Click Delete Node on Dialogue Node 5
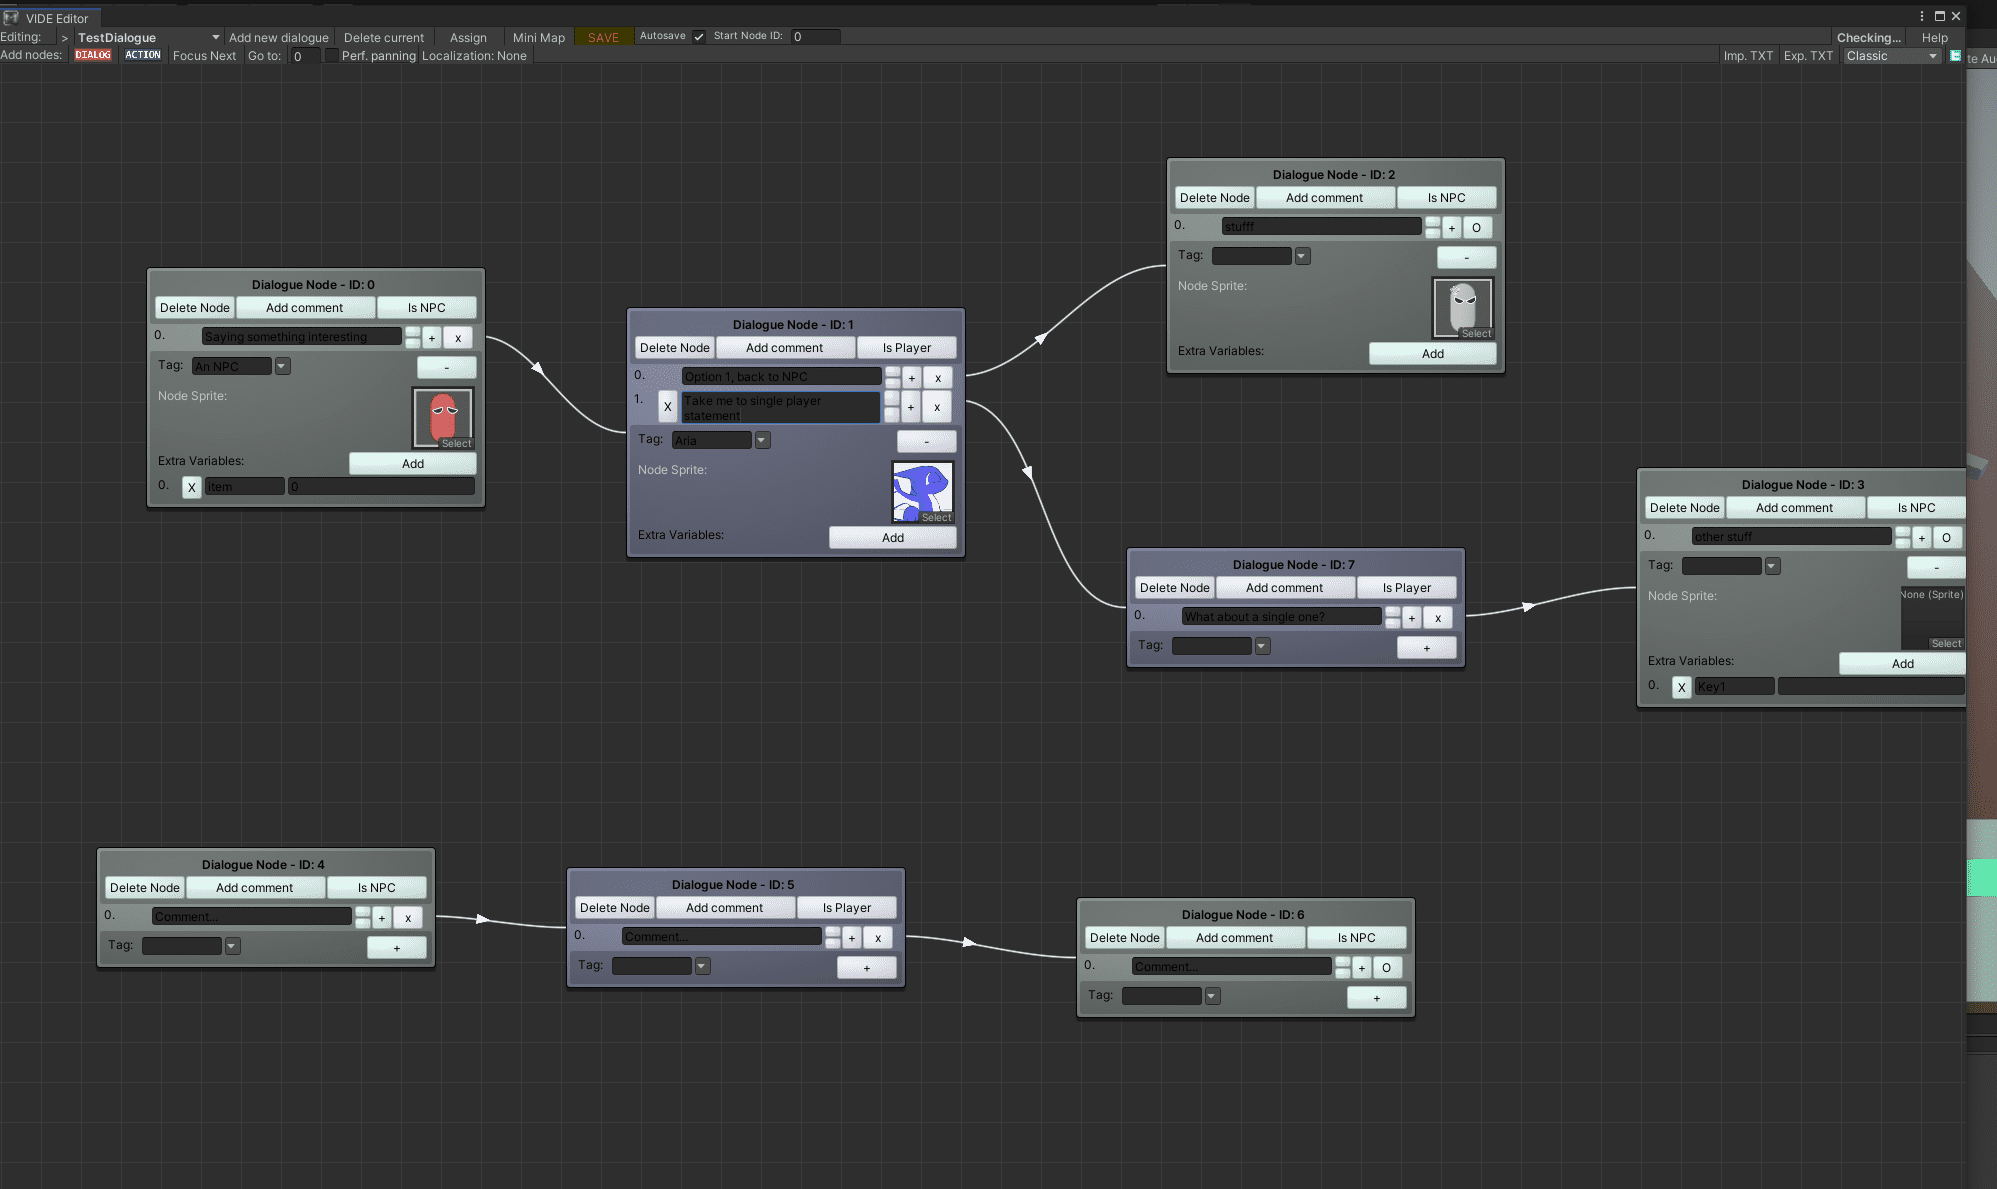 [614, 908]
